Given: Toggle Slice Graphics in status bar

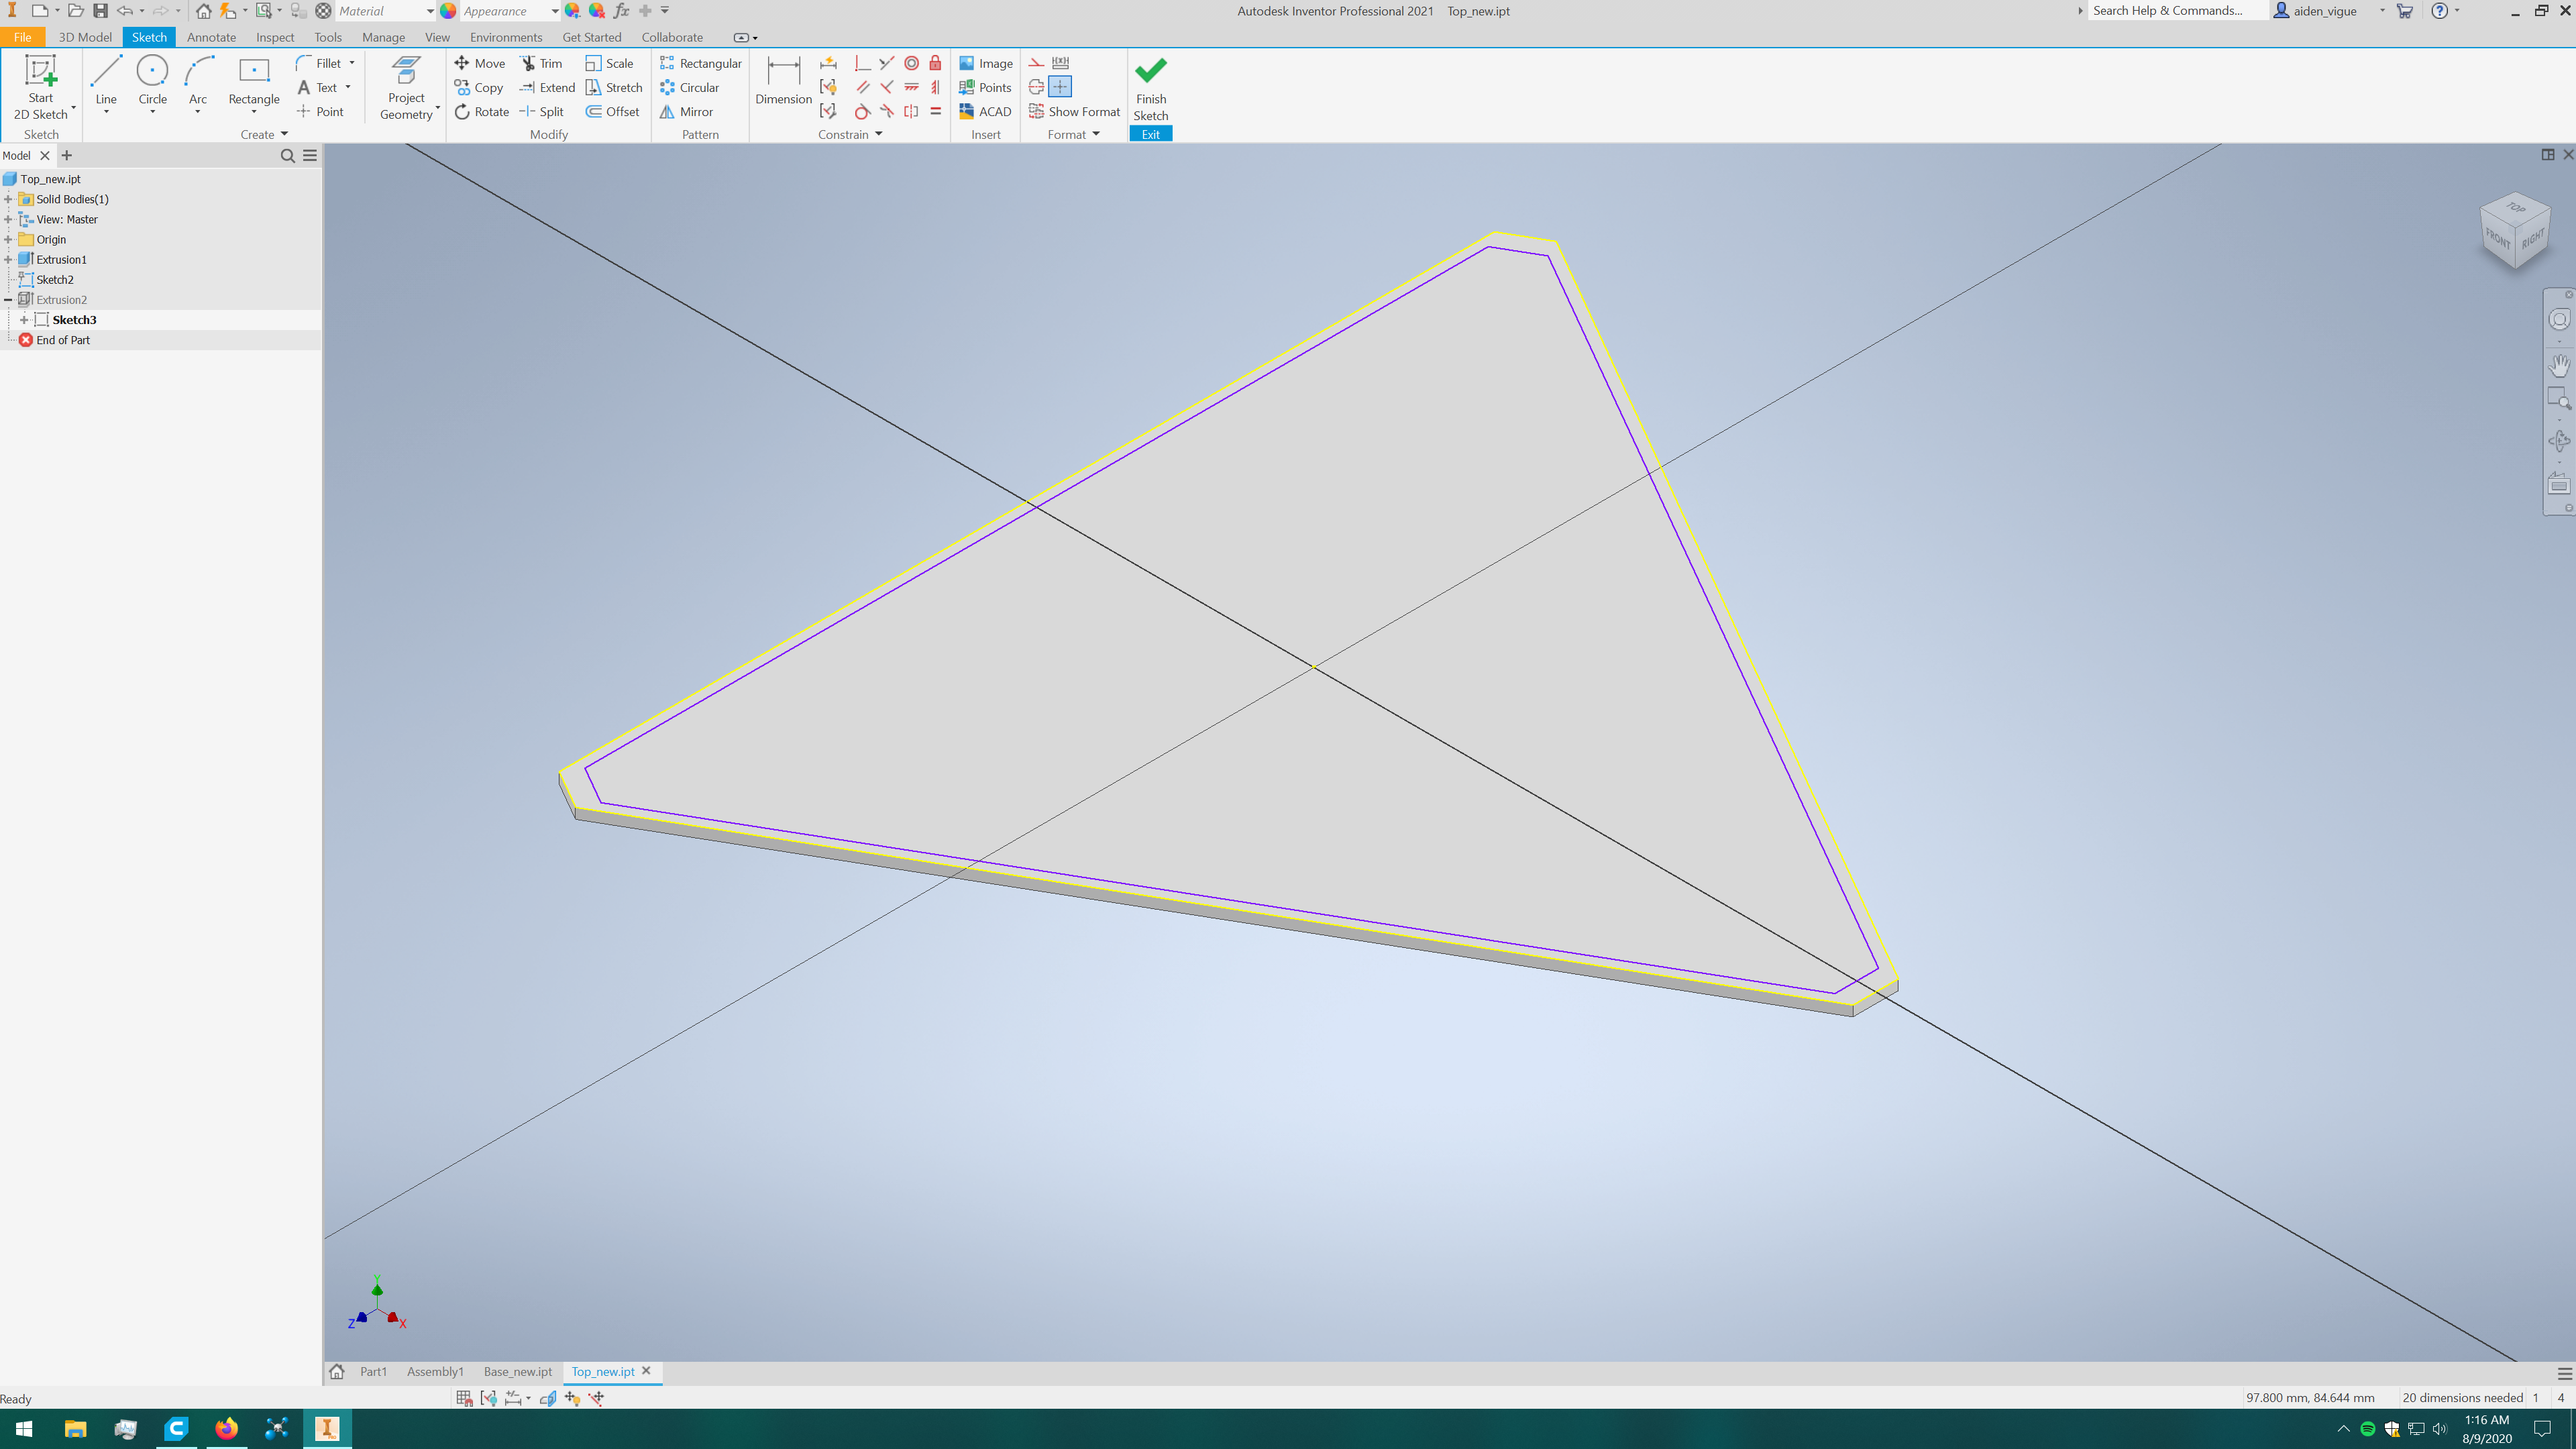Looking at the screenshot, I should [x=548, y=1398].
